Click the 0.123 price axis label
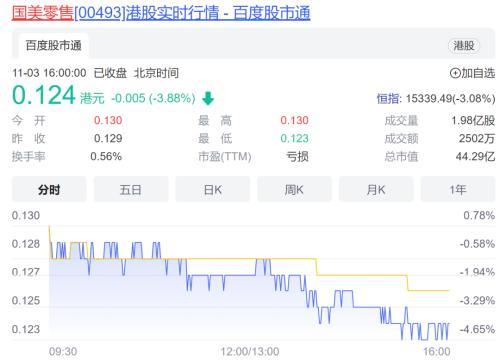The width and height of the screenshot is (500, 360). coord(26,329)
